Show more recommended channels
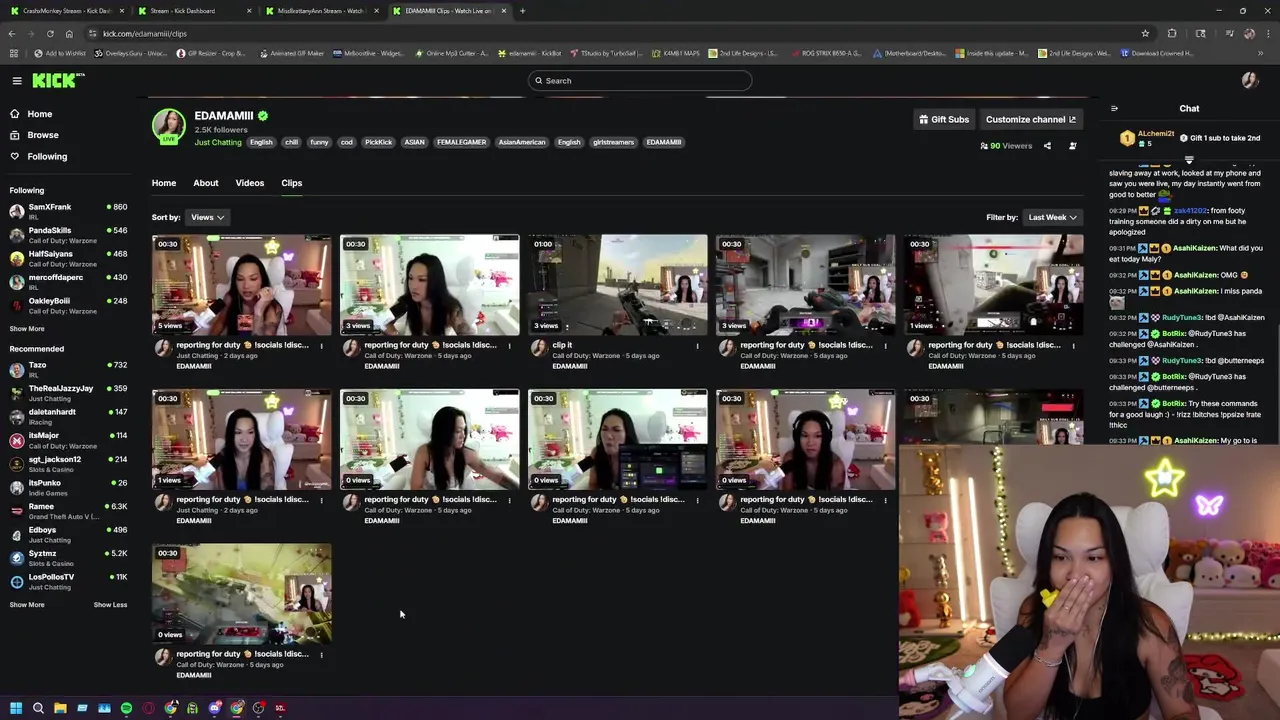 [27, 605]
